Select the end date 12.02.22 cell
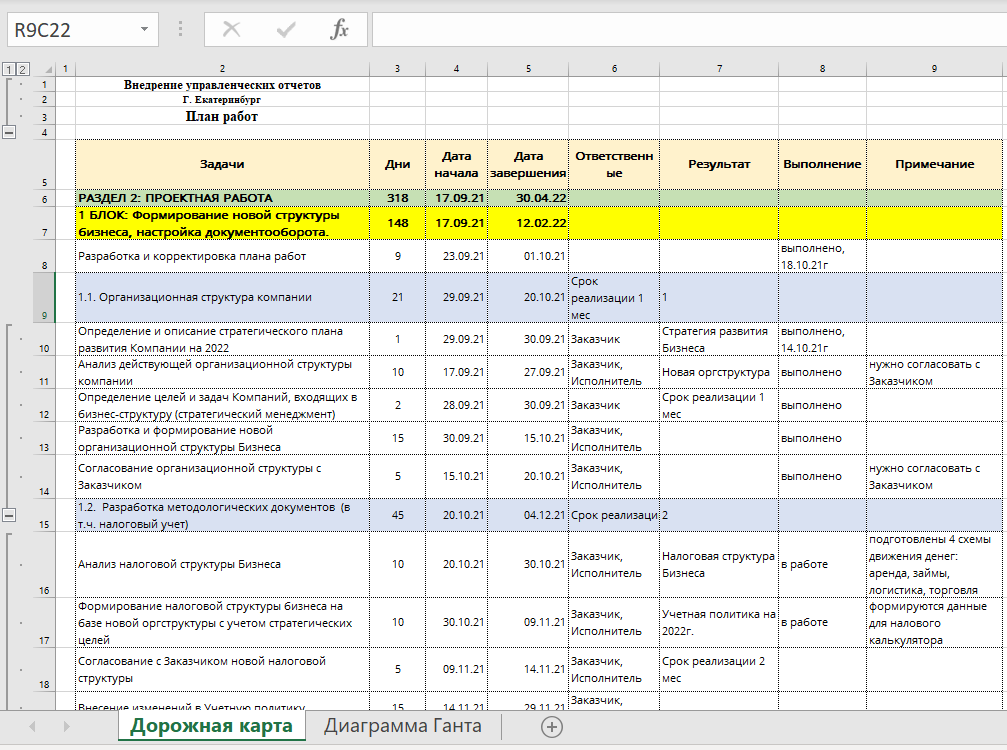 (529, 223)
